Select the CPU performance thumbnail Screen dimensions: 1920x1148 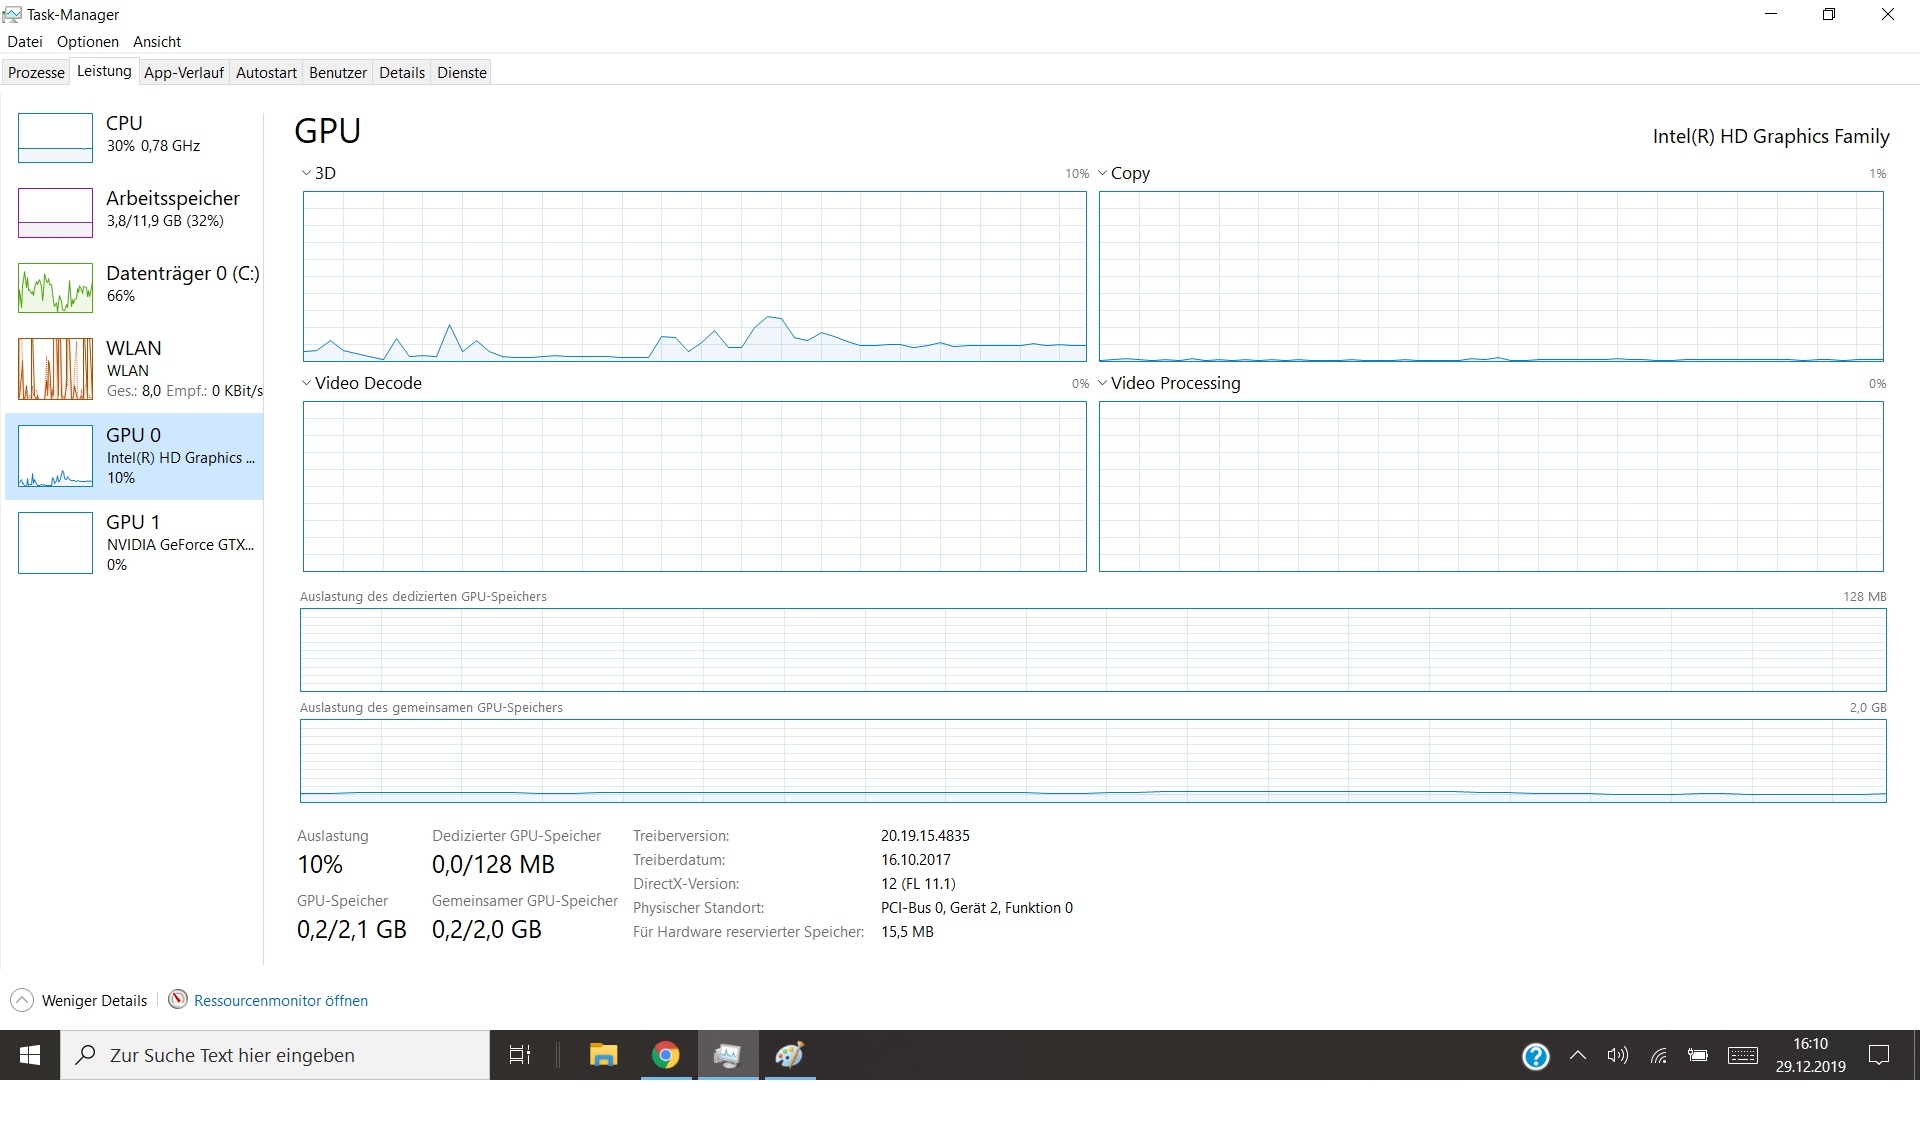pyautogui.click(x=56, y=138)
